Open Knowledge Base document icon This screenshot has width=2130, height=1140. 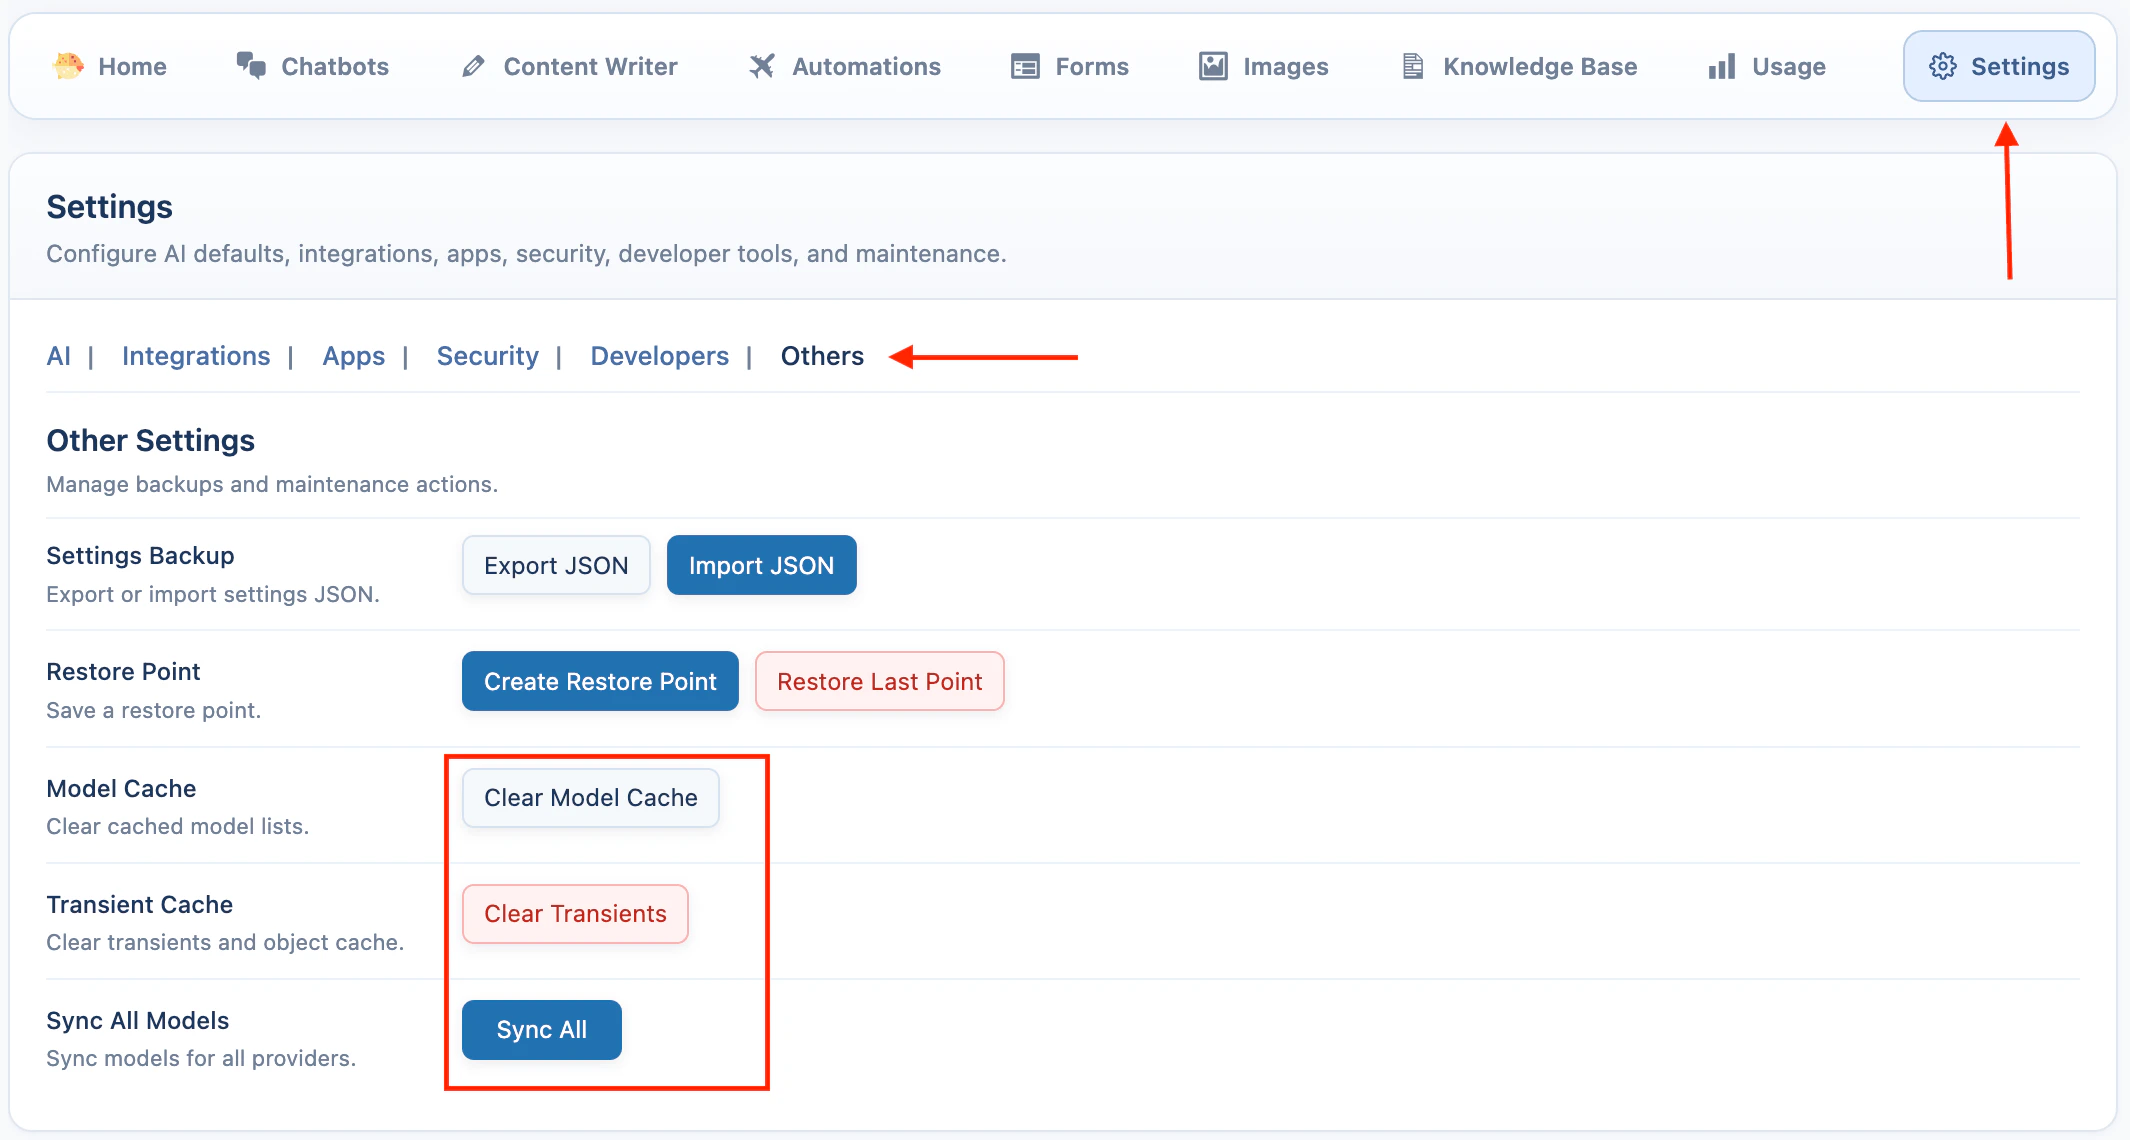1412,66
